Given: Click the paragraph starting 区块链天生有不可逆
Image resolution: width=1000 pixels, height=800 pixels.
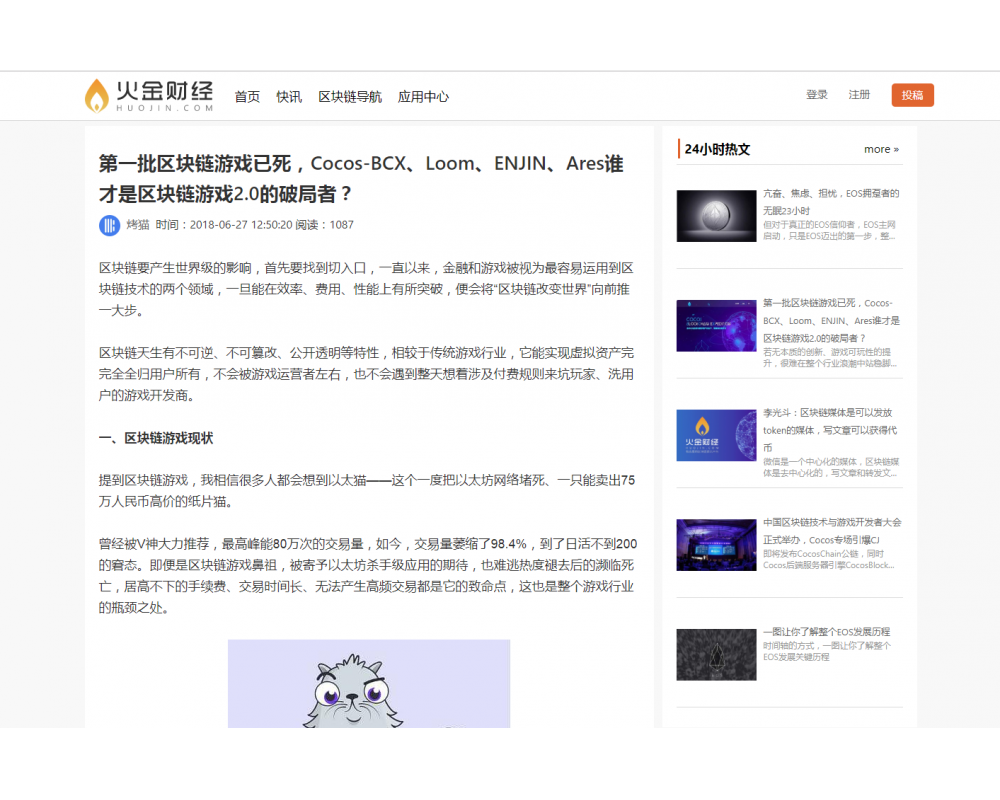Looking at the screenshot, I should (366, 374).
